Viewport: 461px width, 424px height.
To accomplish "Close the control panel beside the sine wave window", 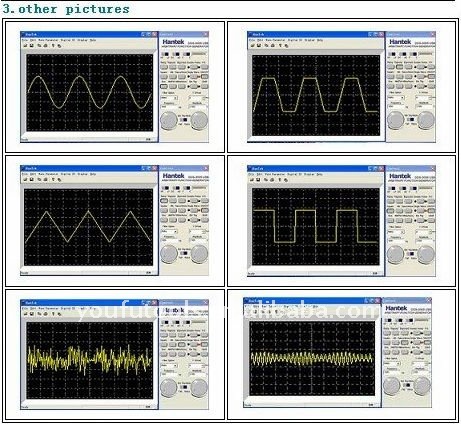I will (x=206, y=34).
